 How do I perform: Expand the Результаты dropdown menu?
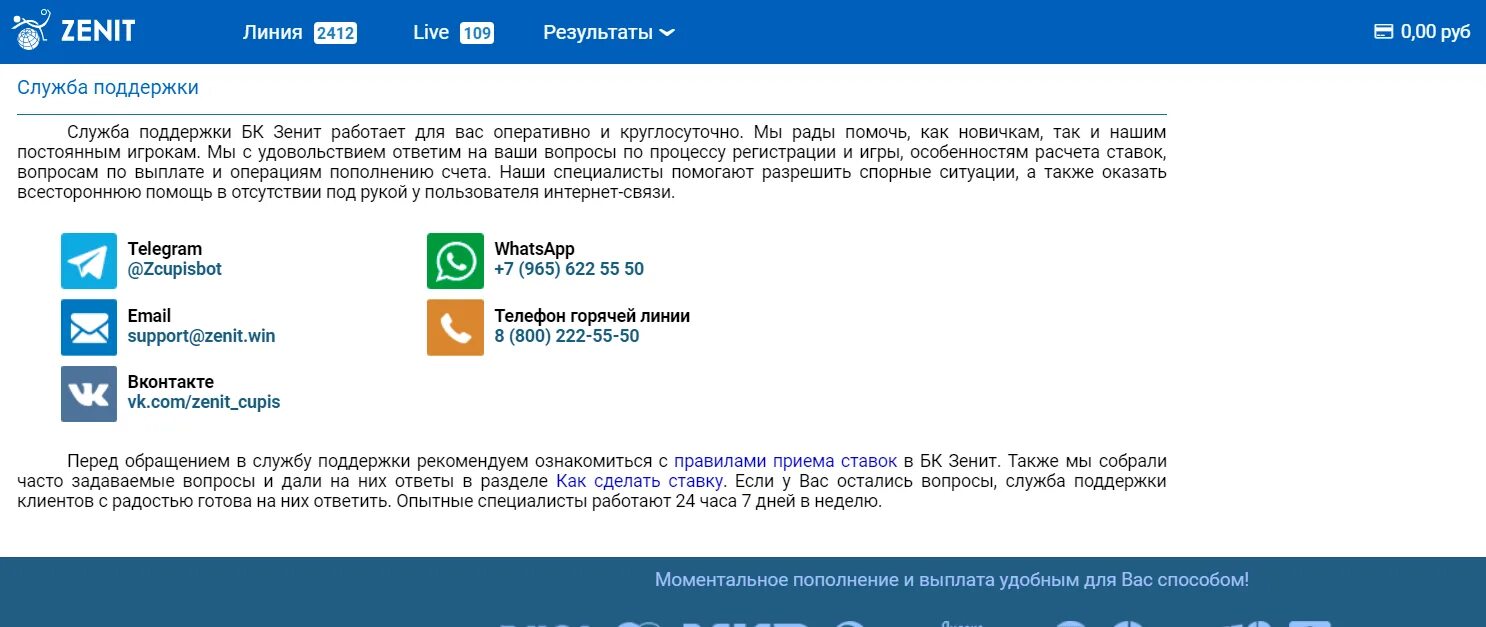[x=609, y=32]
